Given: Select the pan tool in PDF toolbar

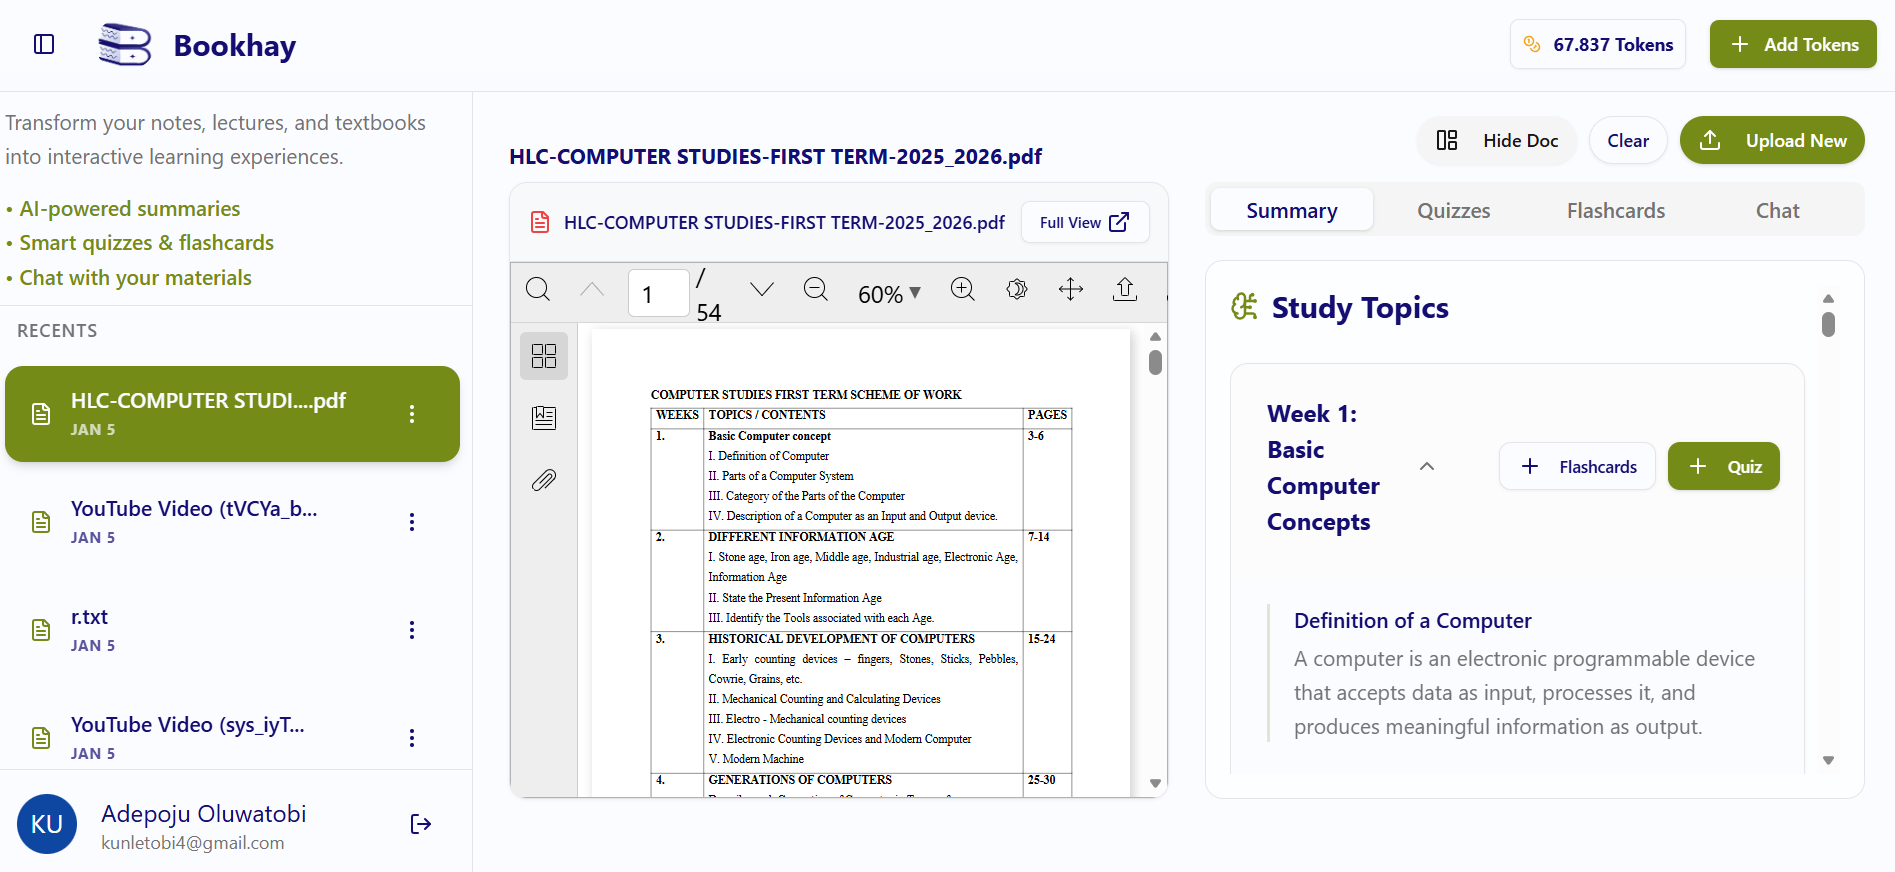Looking at the screenshot, I should (x=1071, y=290).
